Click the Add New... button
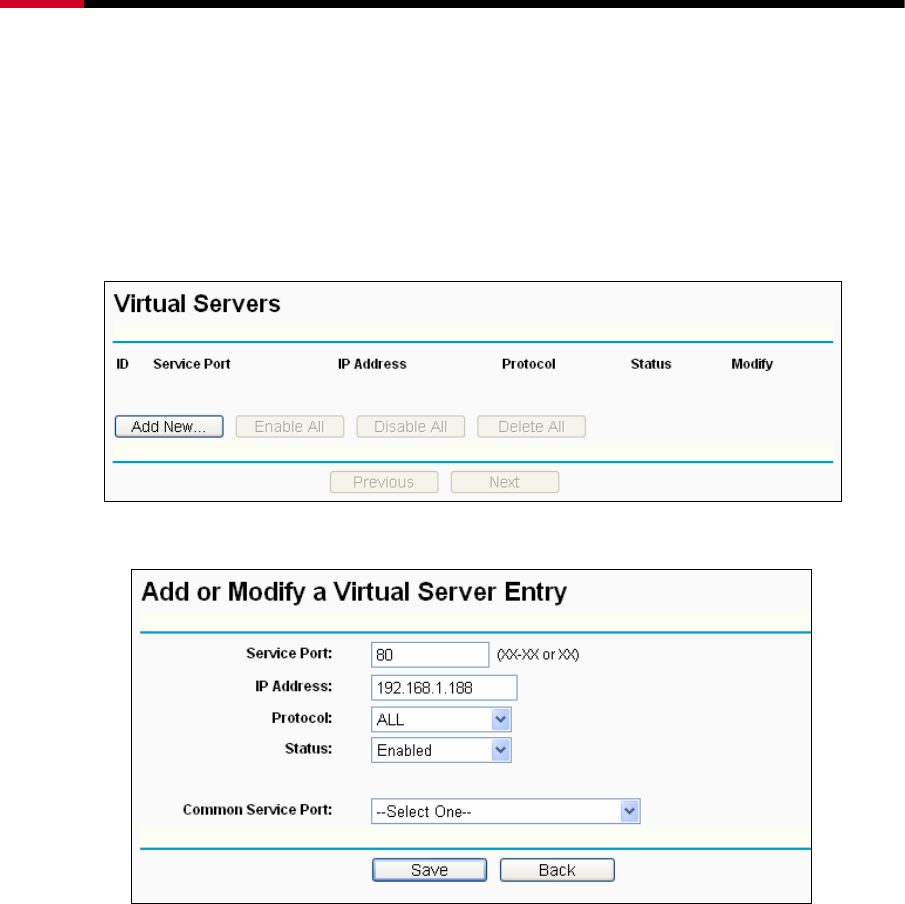This screenshot has width=905, height=904. pos(169,427)
